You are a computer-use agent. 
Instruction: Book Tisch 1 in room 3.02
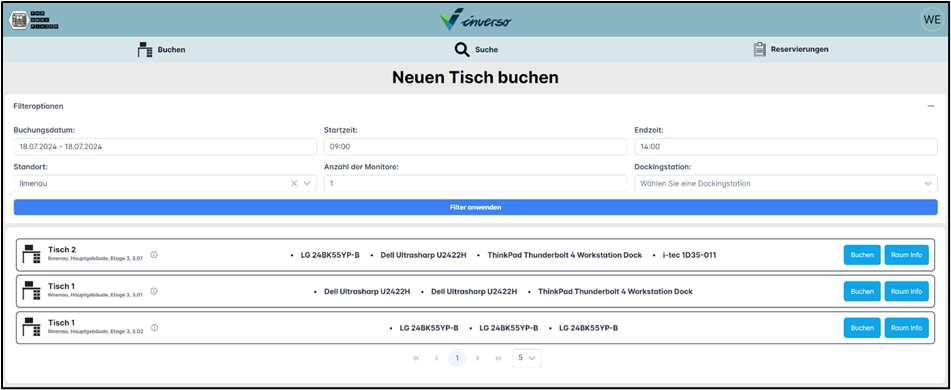(862, 328)
